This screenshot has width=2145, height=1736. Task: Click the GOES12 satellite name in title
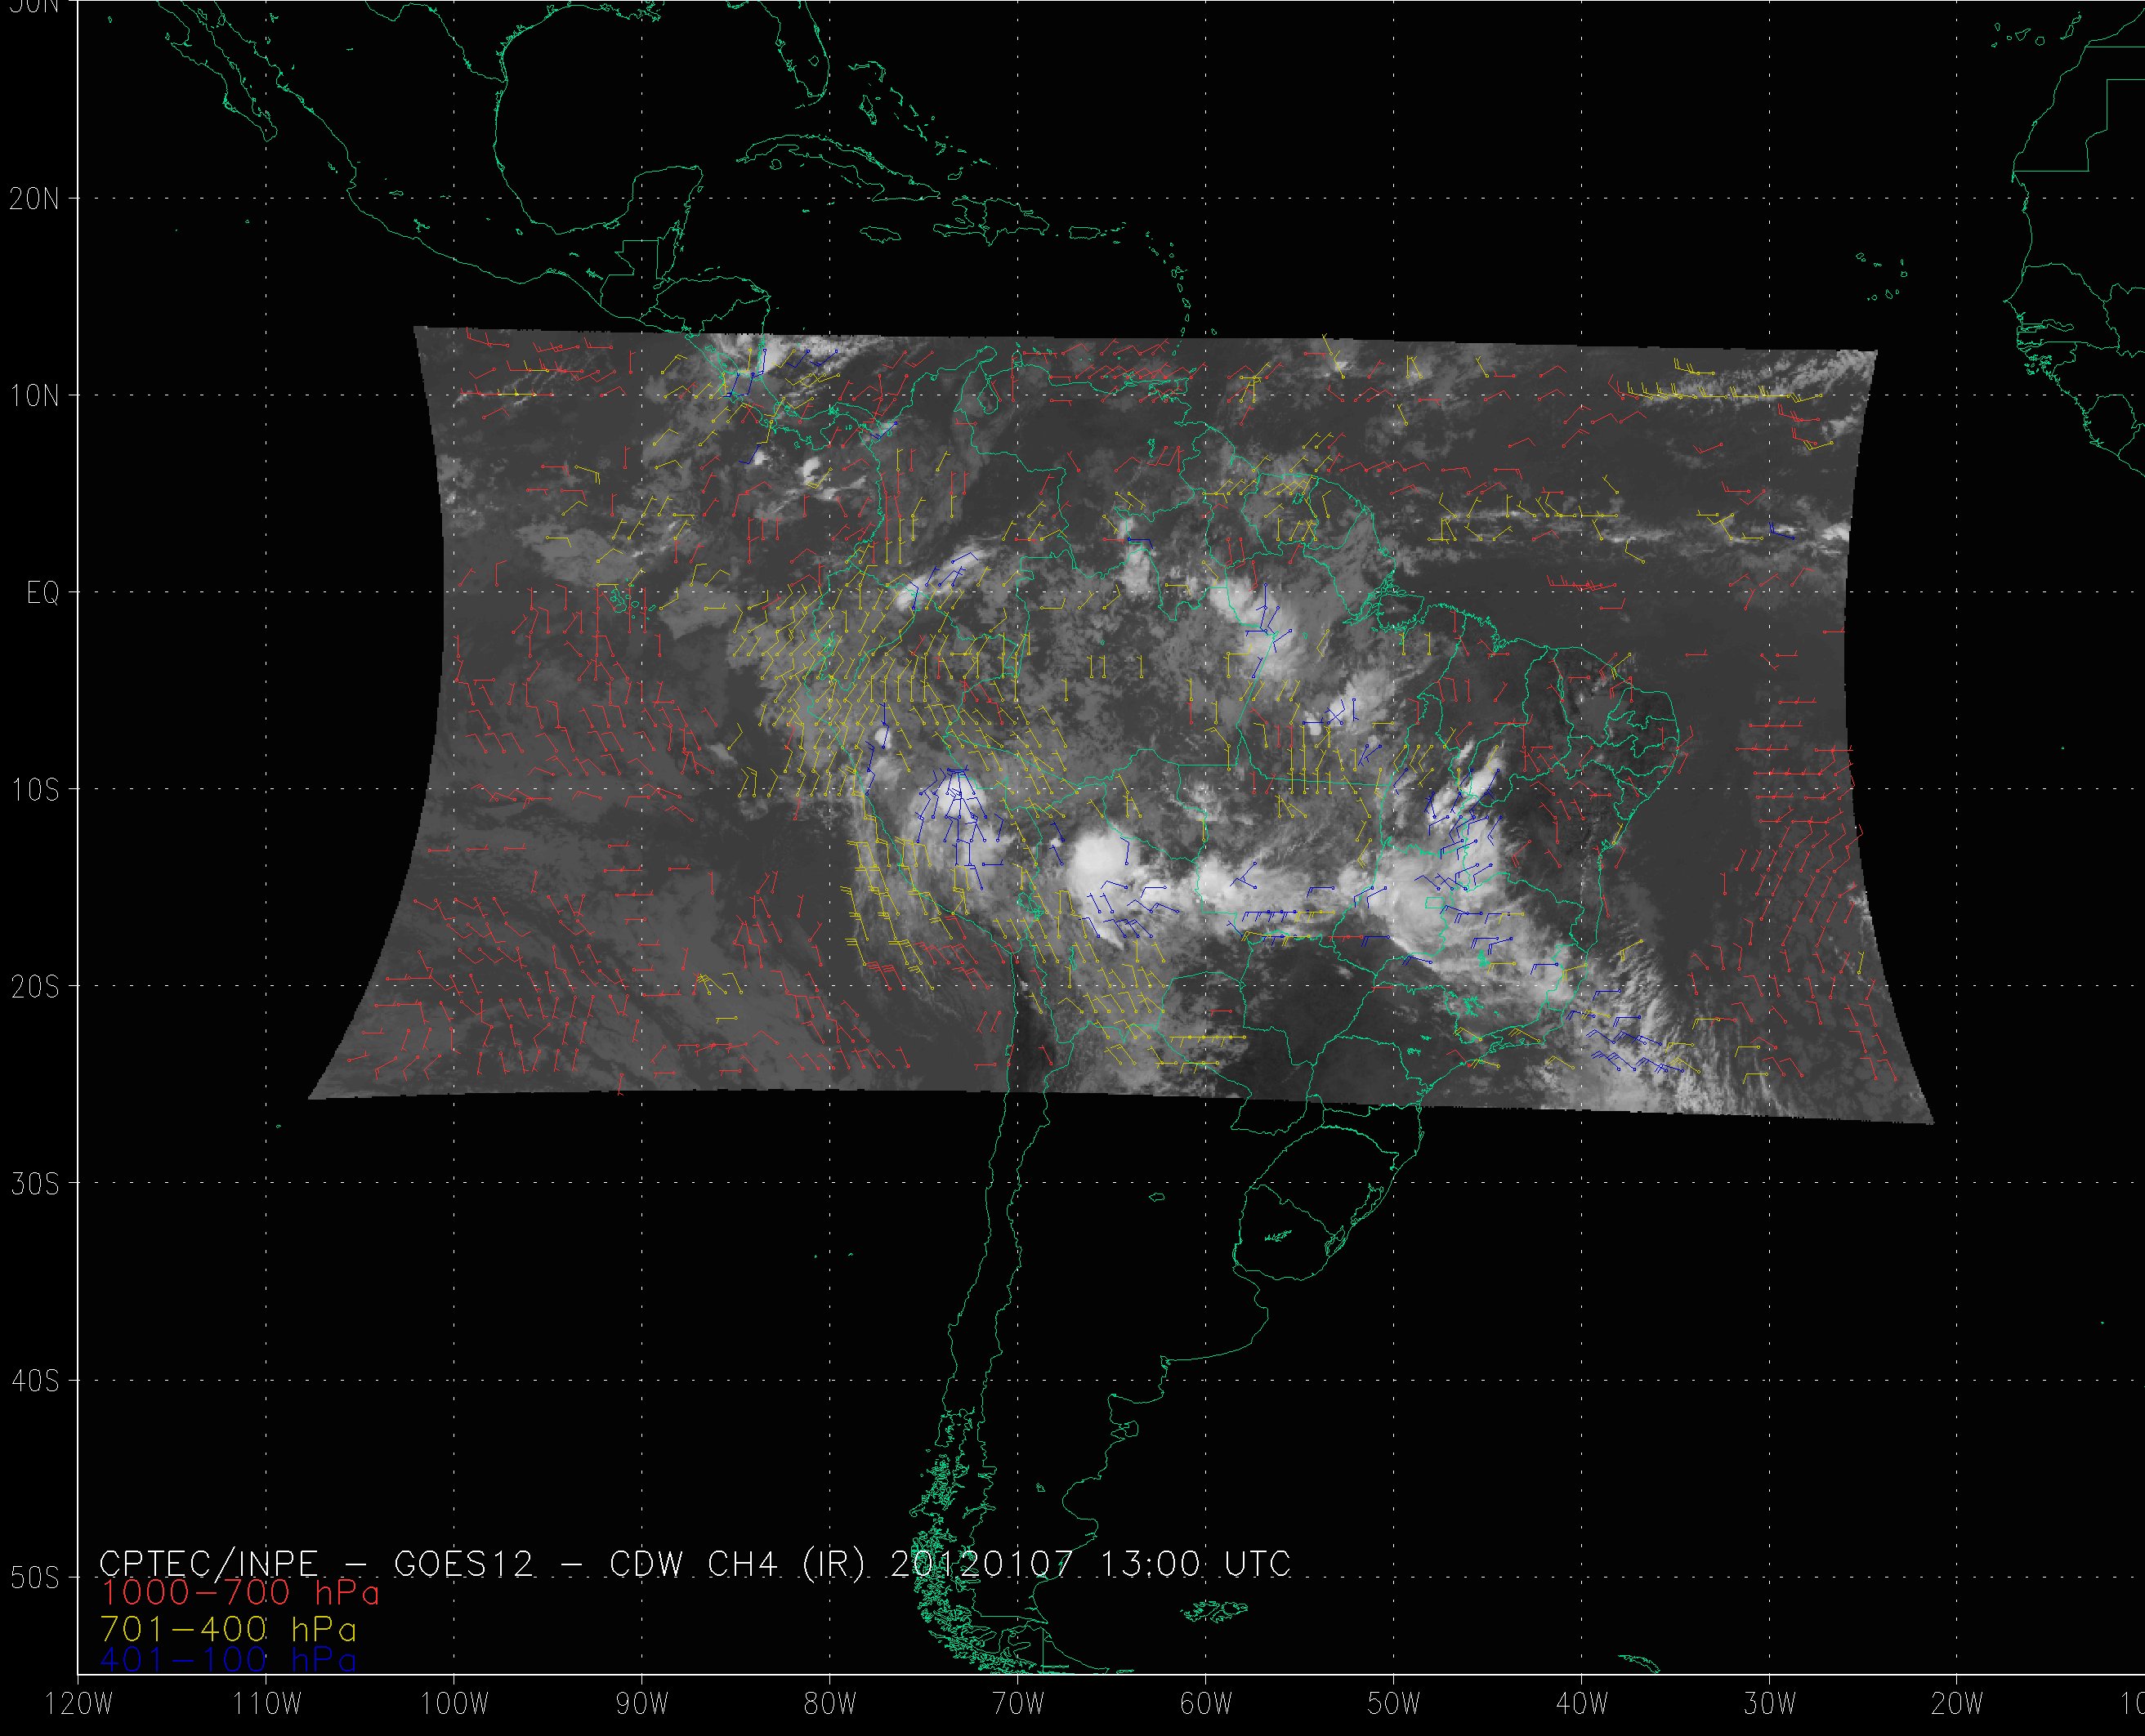click(464, 1563)
